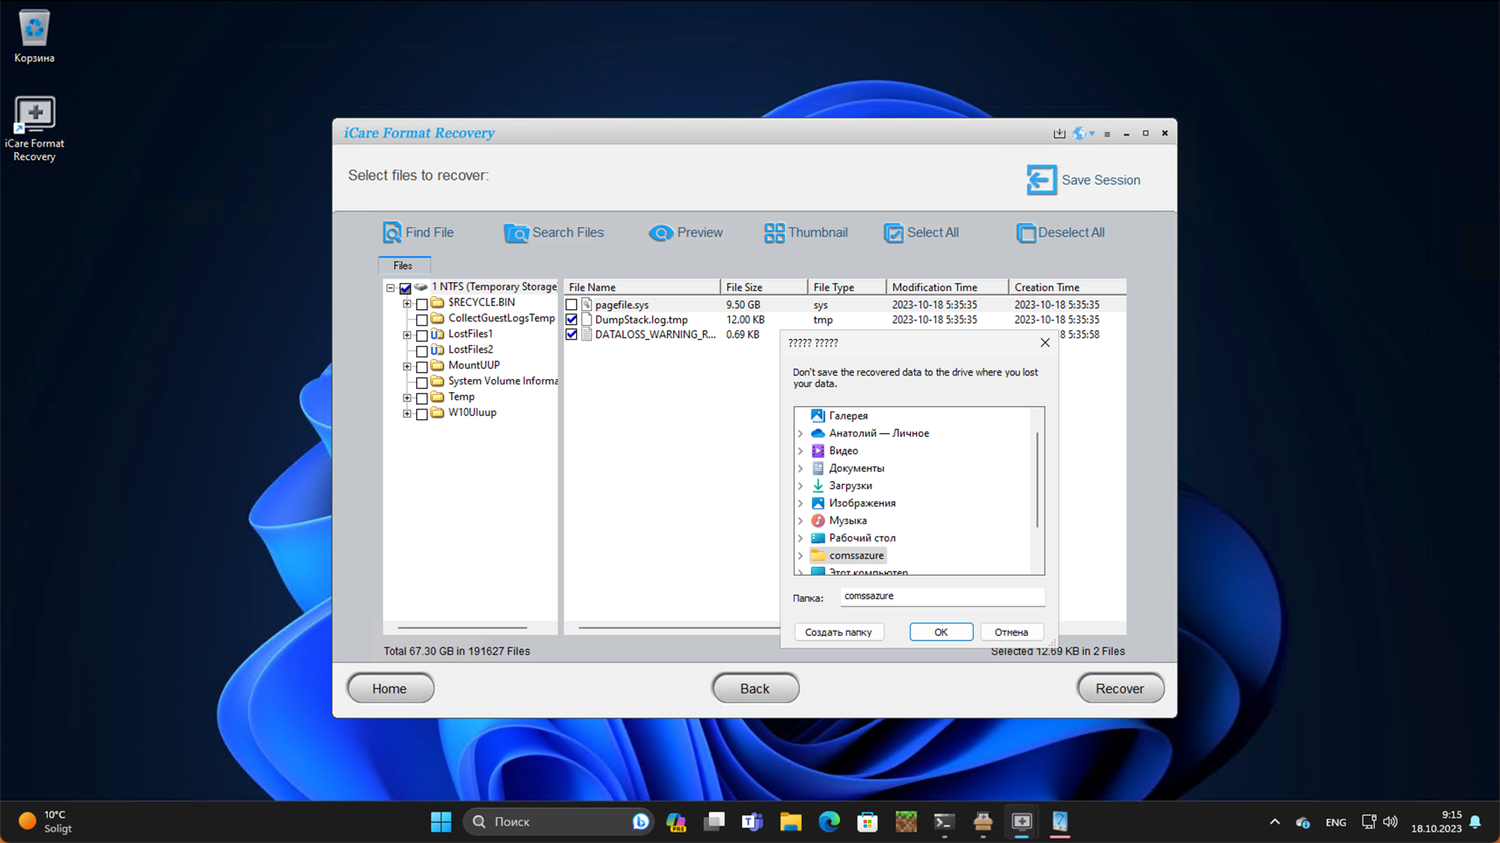Click the Home button
The width and height of the screenshot is (1500, 843).
pyautogui.click(x=390, y=689)
